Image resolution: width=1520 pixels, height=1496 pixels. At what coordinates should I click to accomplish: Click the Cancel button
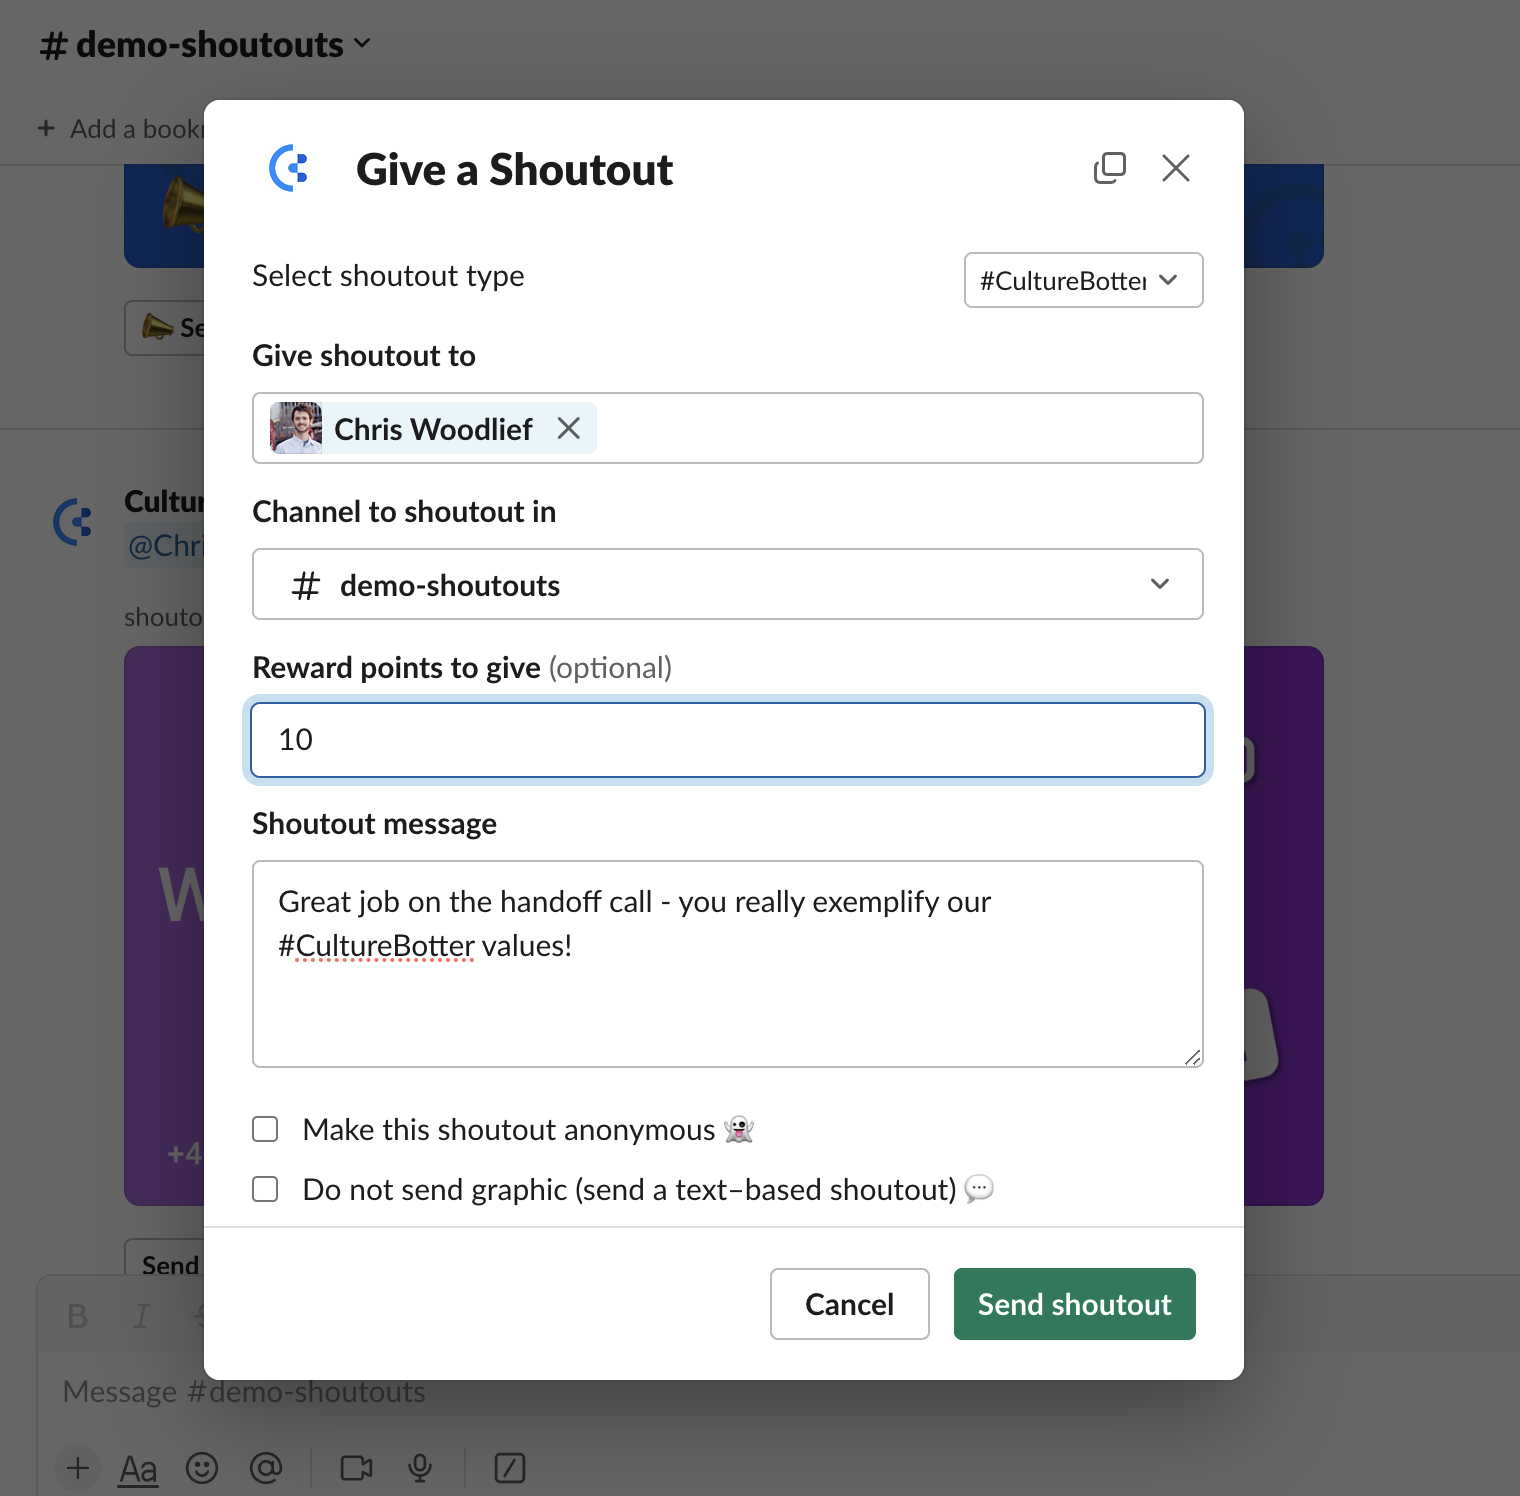(x=849, y=1304)
